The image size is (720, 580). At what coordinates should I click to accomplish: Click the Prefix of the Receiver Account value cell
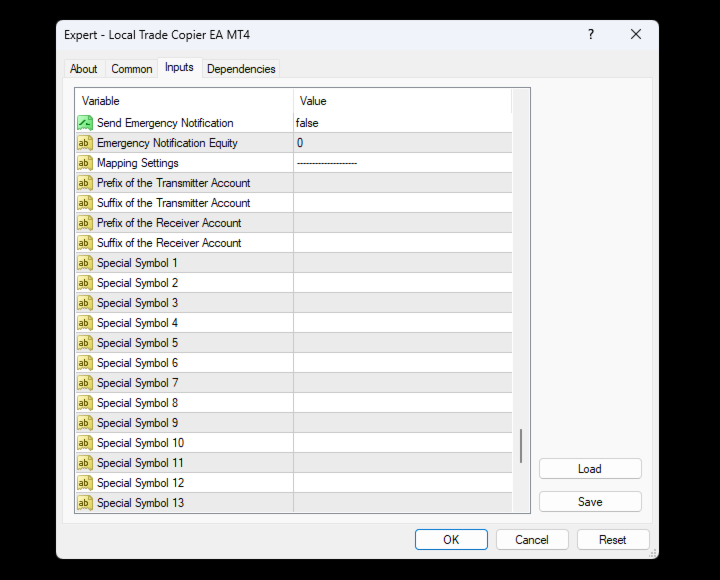[x=403, y=223]
